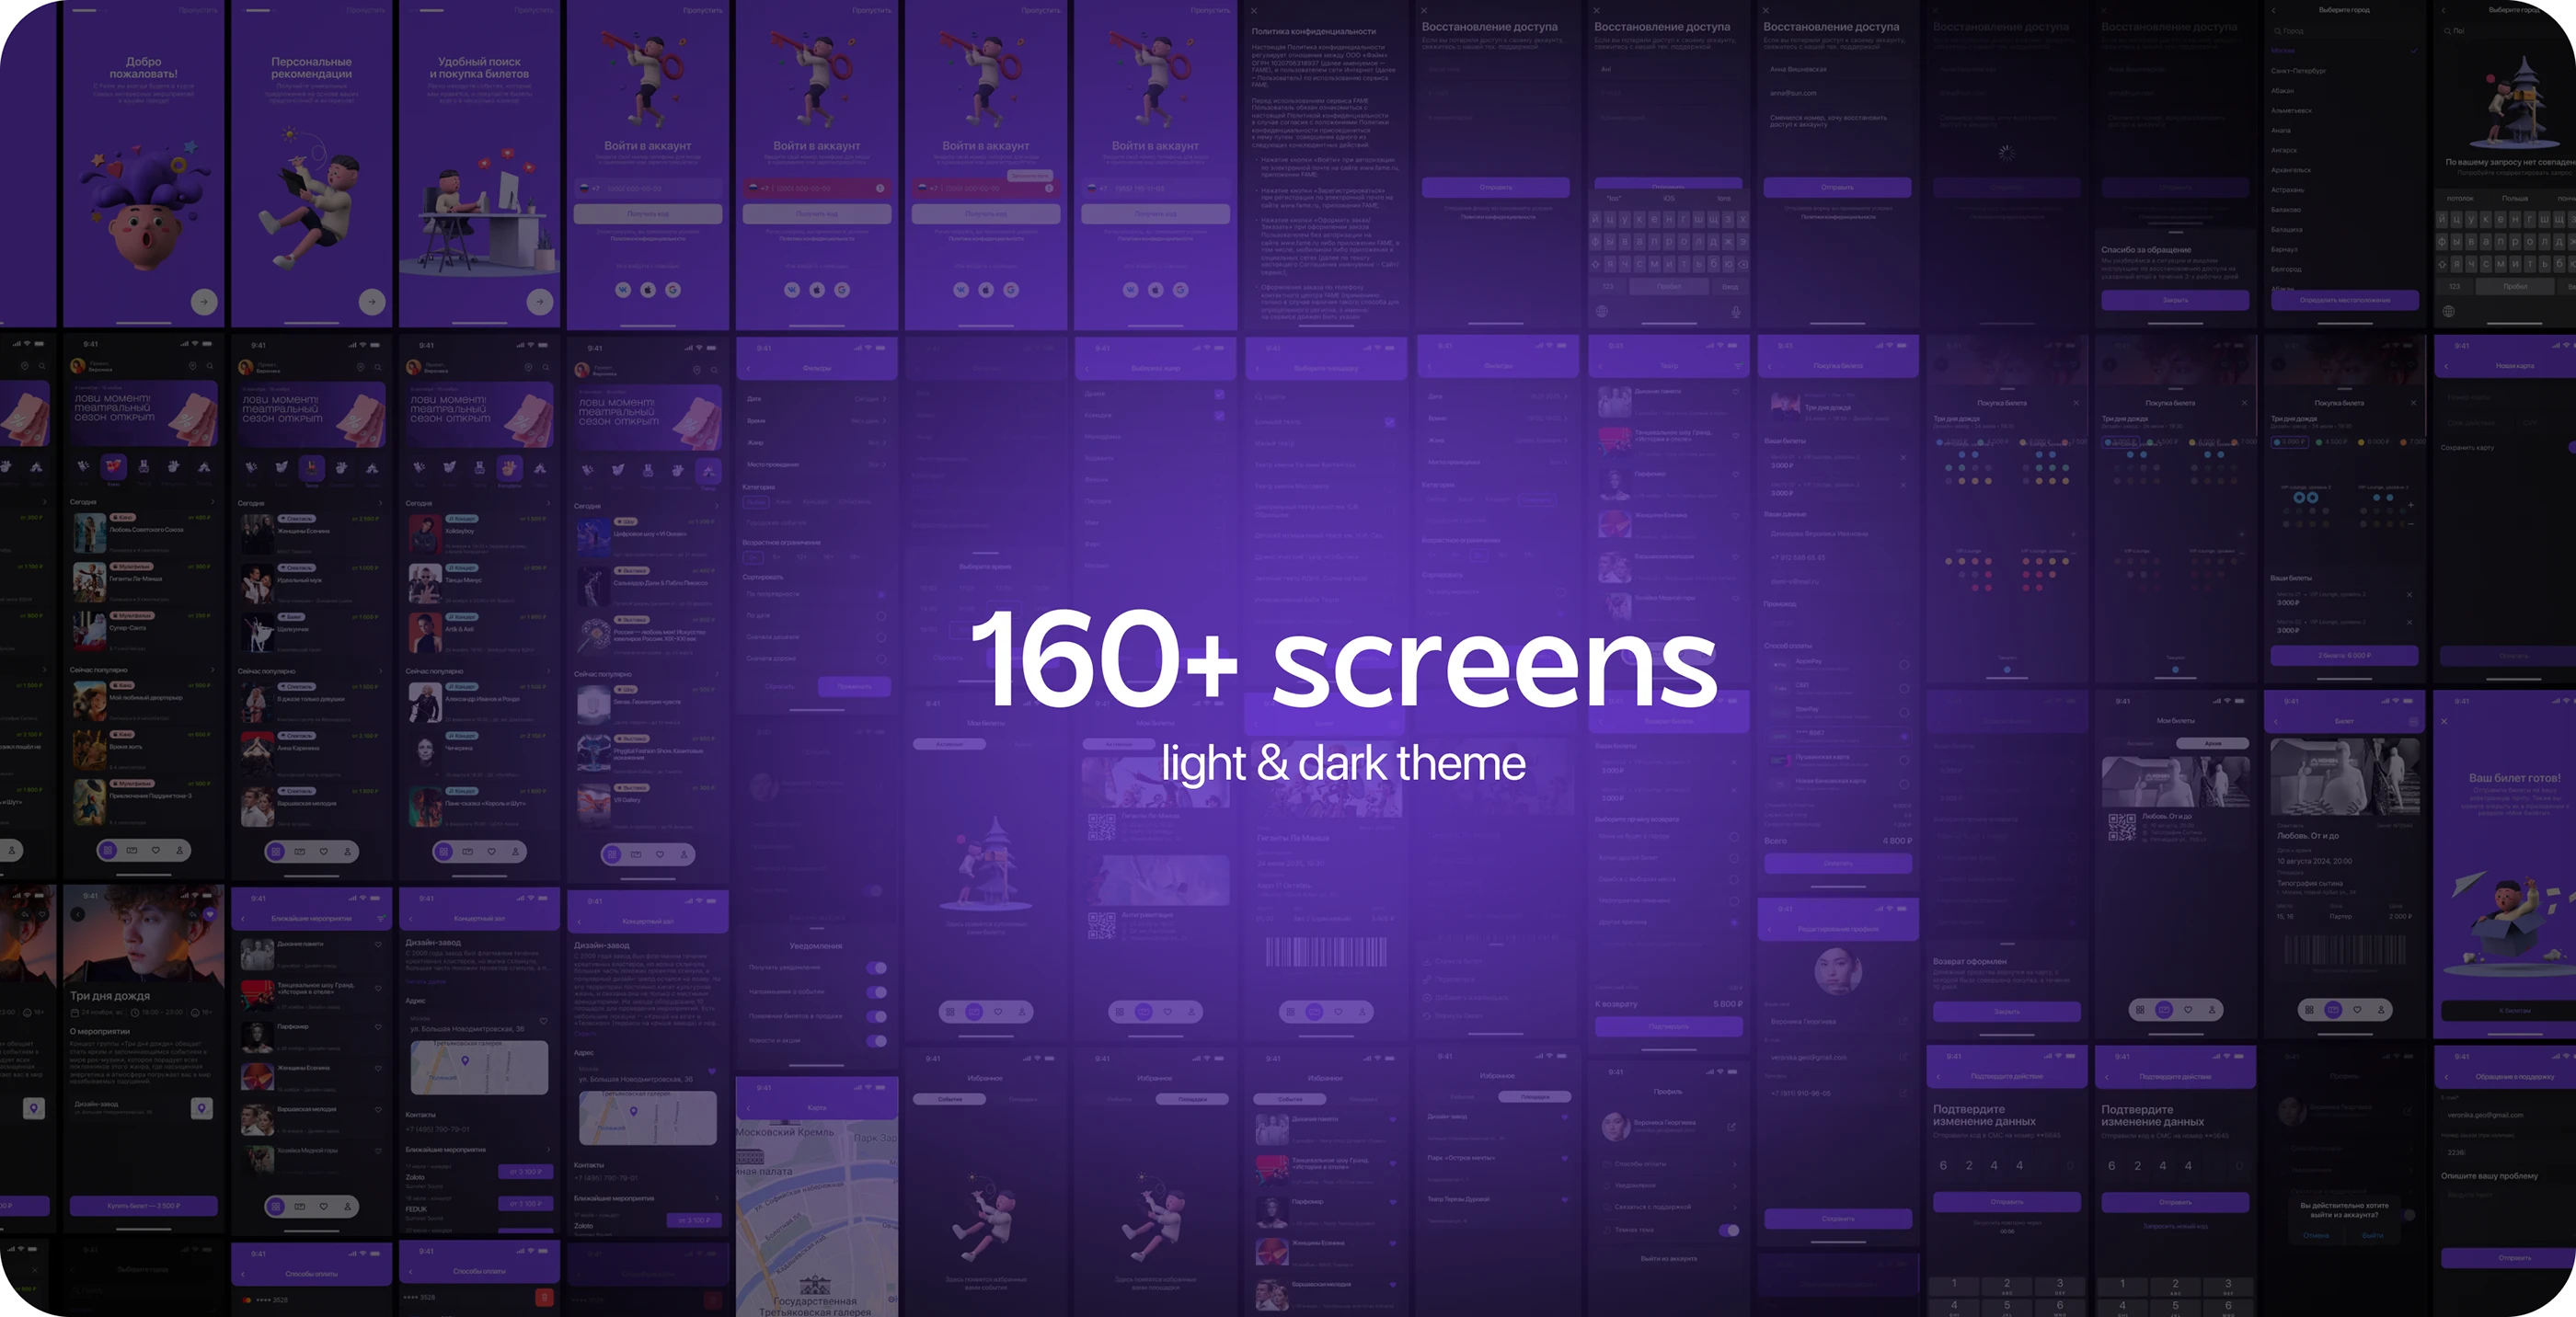Tap purple heart on Три дня дождя photo
This screenshot has width=2576, height=1317.
coord(209,914)
